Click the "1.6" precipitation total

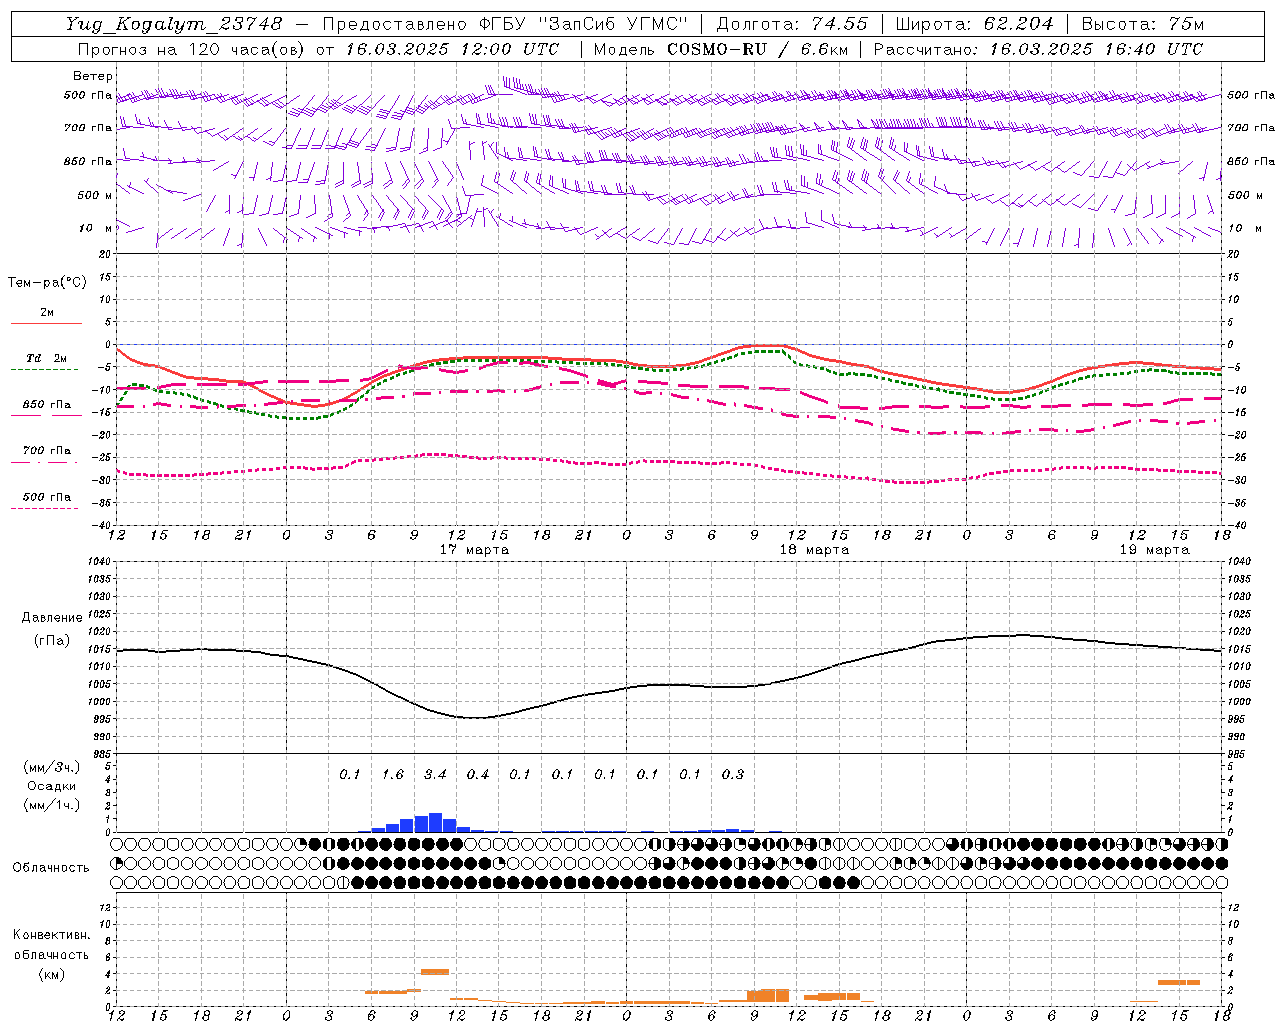[x=393, y=775]
